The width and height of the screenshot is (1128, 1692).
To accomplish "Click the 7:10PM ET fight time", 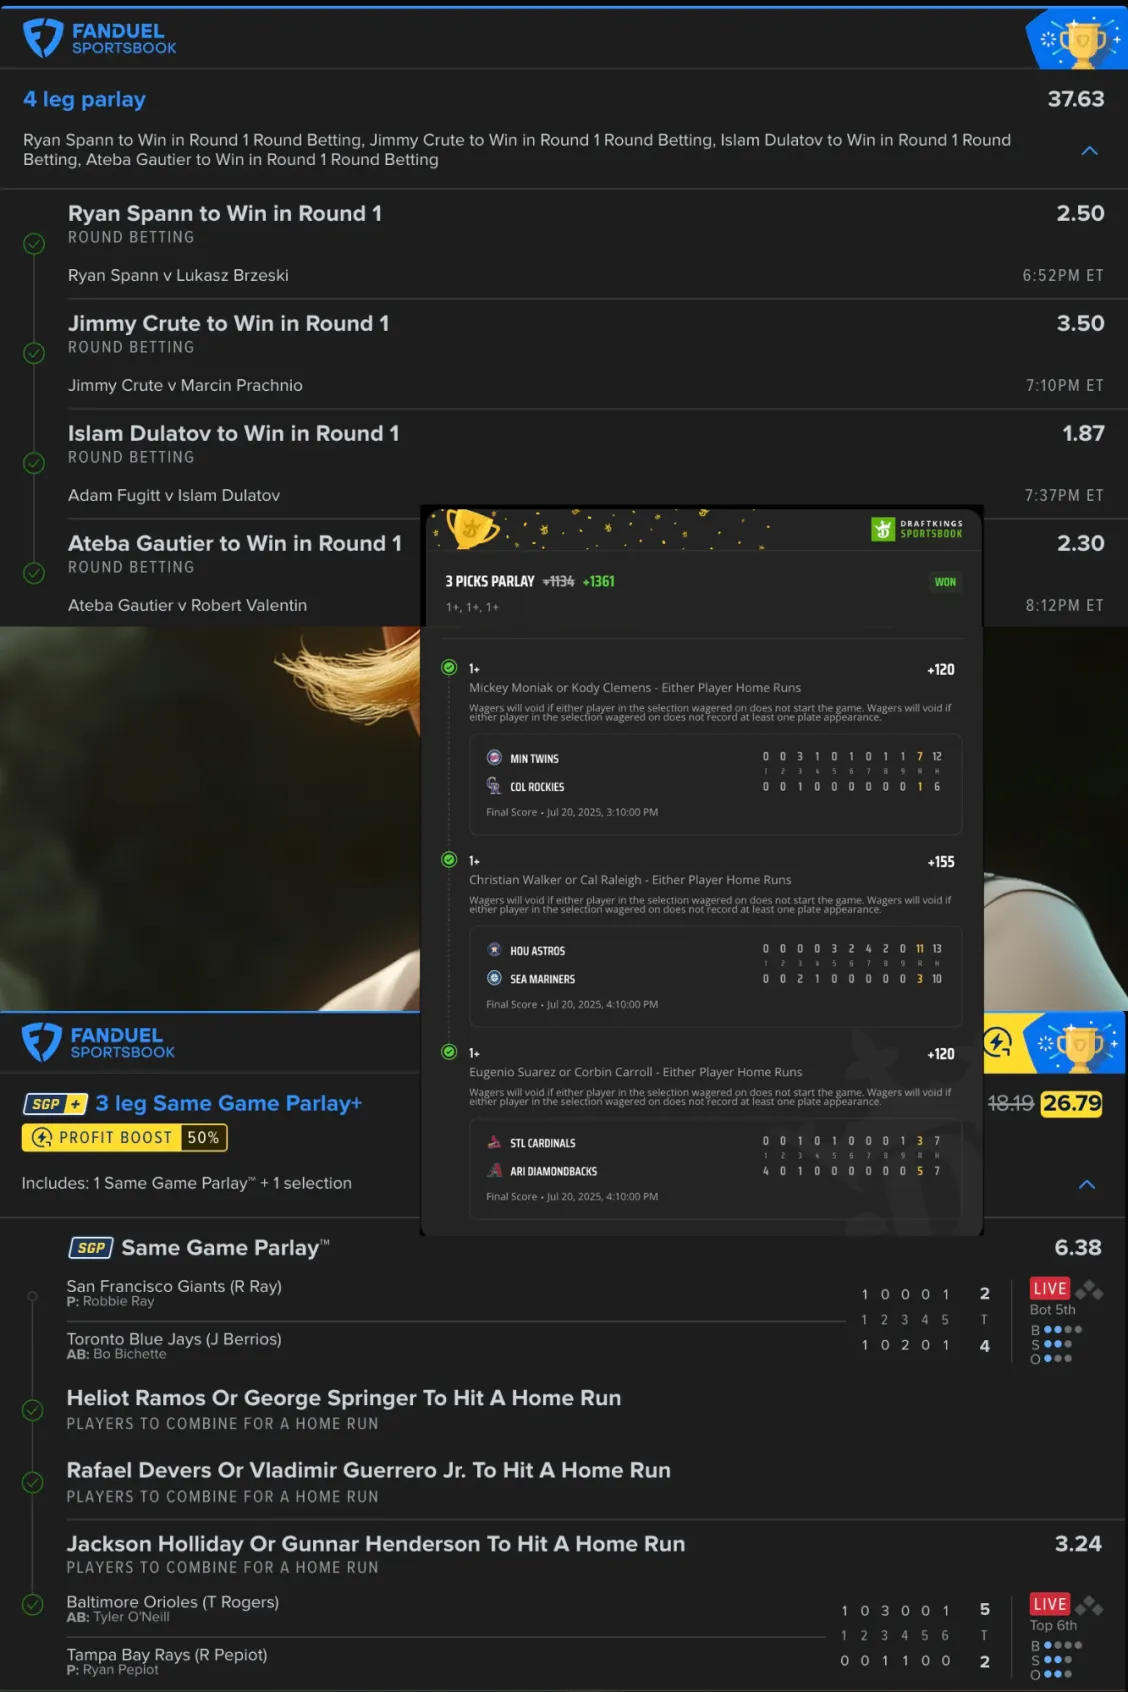I will point(1065,385).
